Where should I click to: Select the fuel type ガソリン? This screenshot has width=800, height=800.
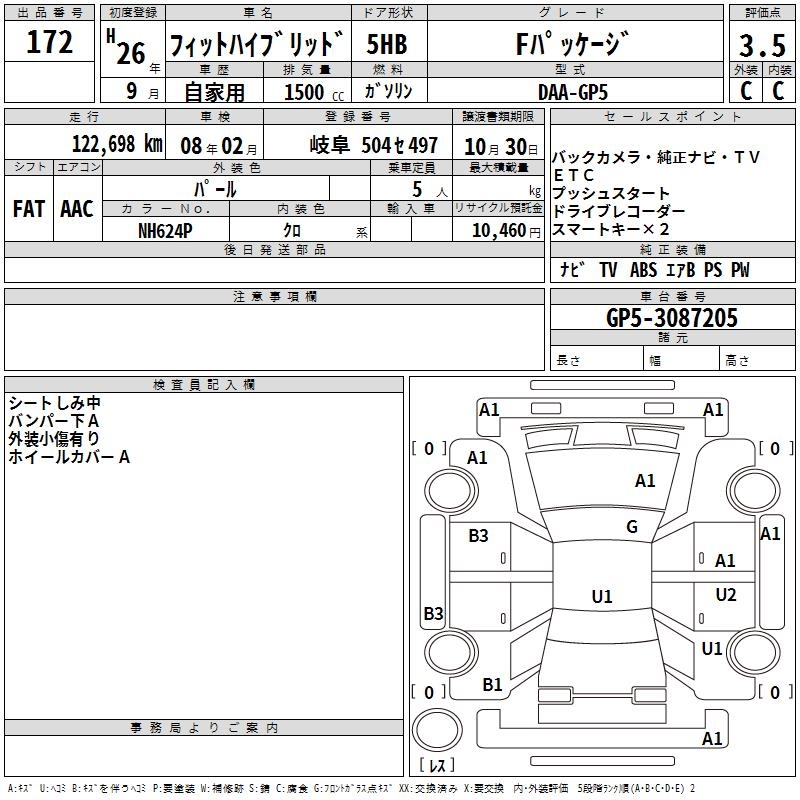(388, 91)
